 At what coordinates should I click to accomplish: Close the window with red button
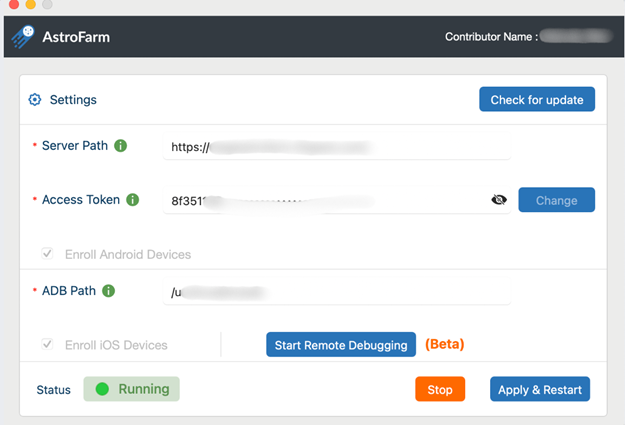point(13,5)
